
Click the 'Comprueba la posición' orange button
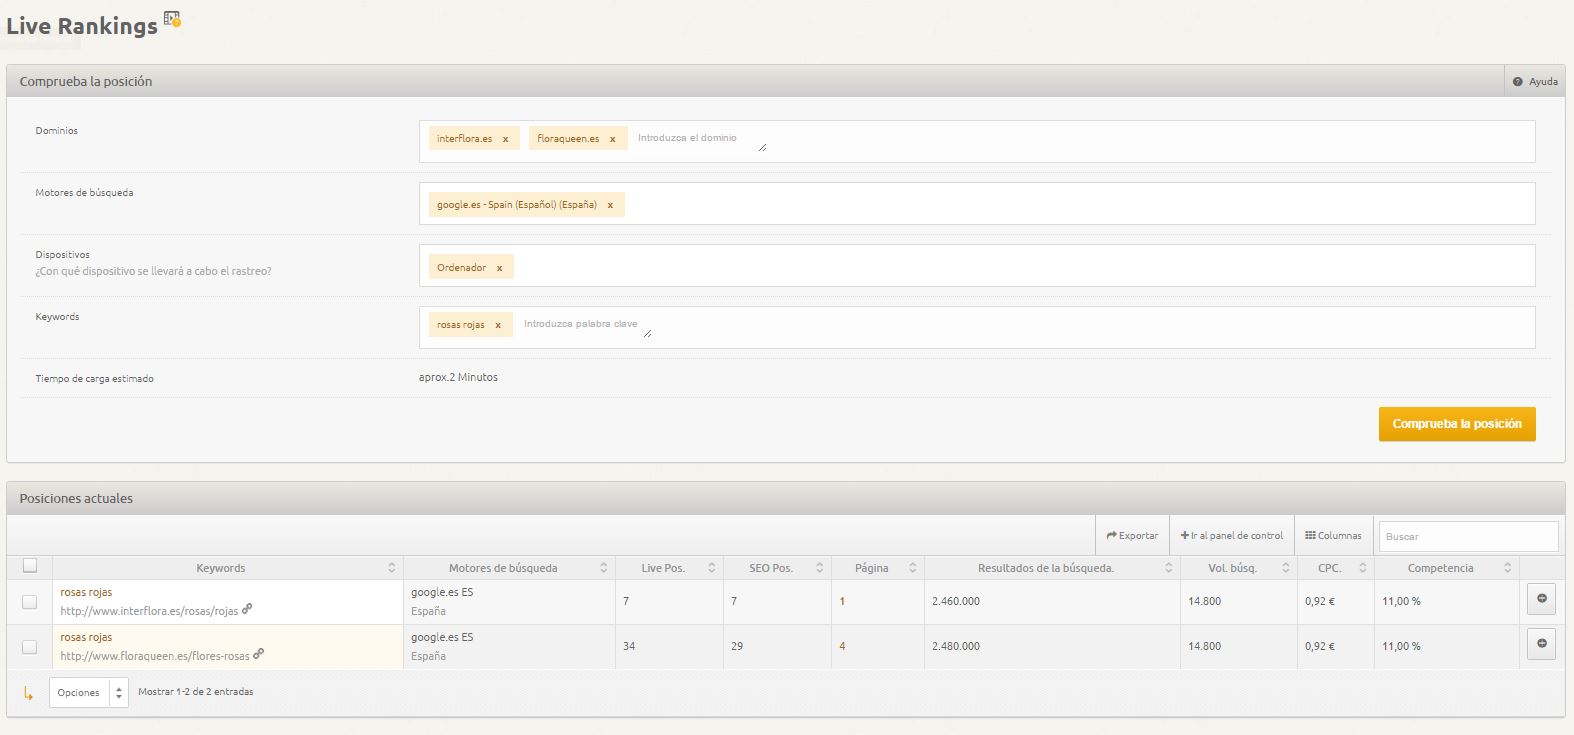(1457, 424)
